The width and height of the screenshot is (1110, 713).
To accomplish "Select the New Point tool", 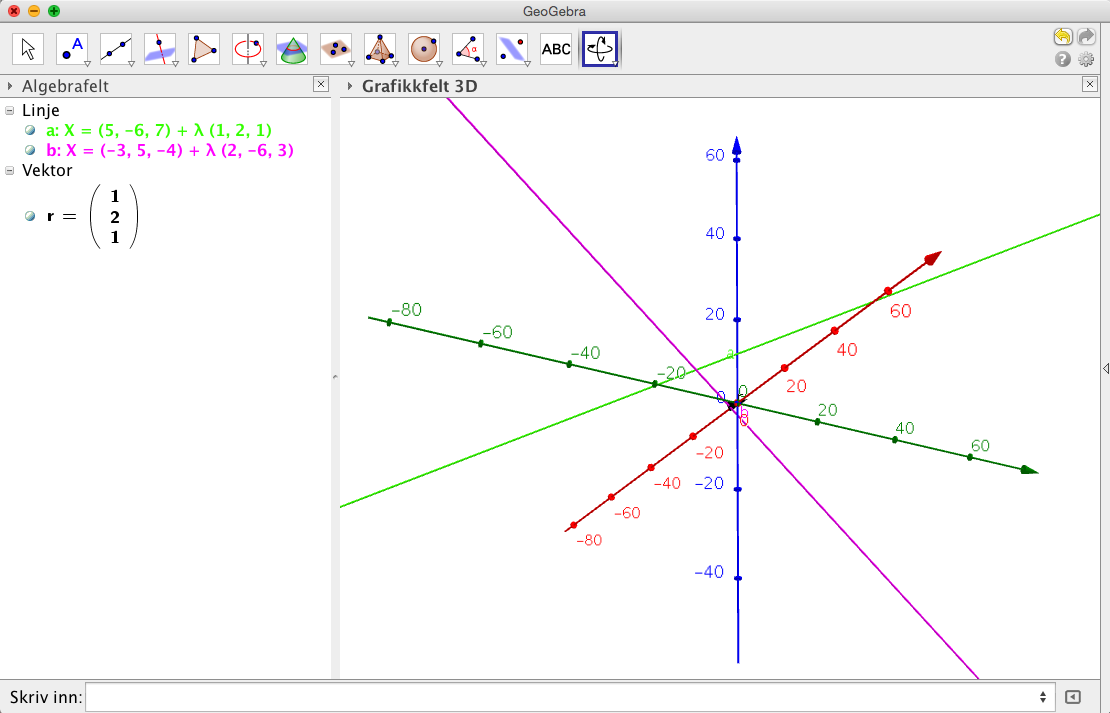I will click(x=71, y=48).
